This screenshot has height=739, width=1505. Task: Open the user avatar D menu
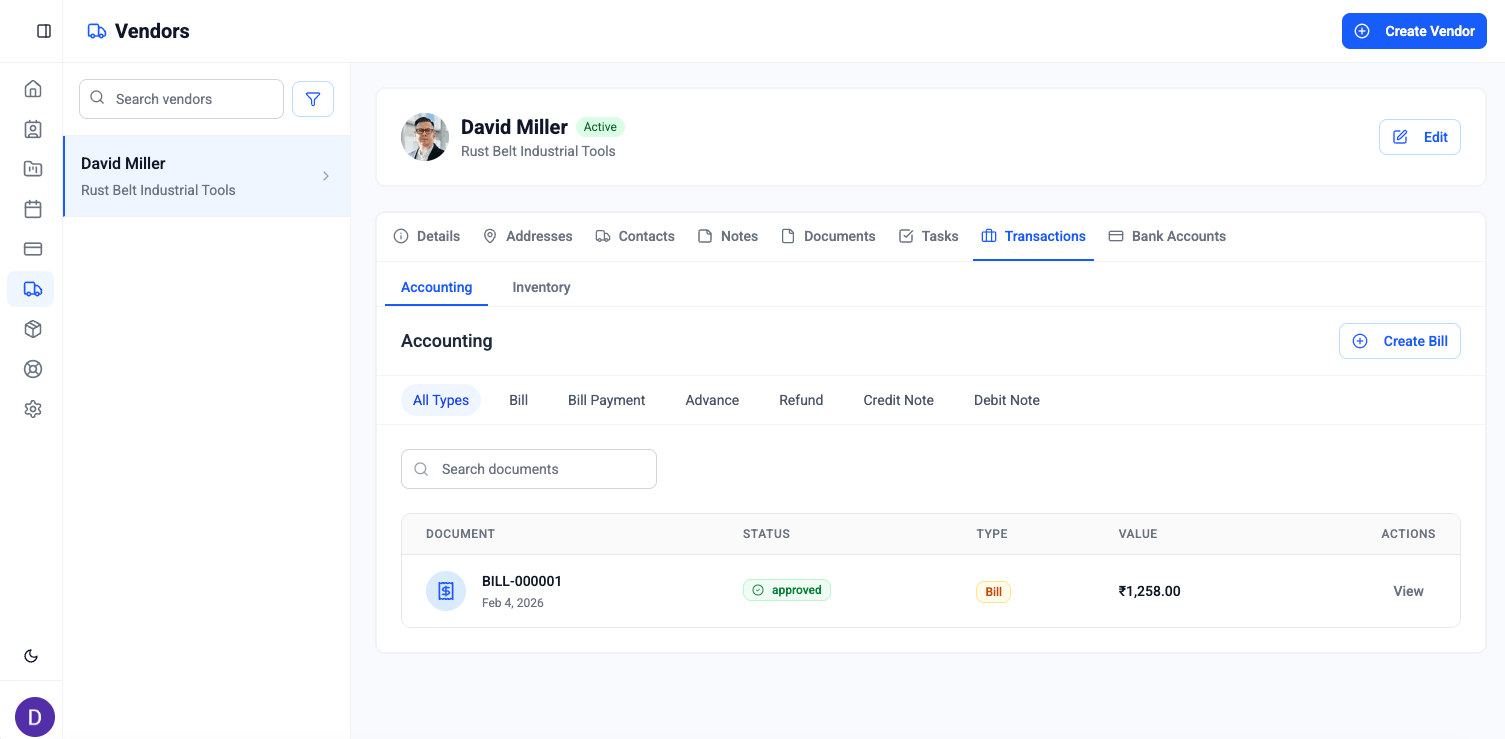[x=35, y=717]
